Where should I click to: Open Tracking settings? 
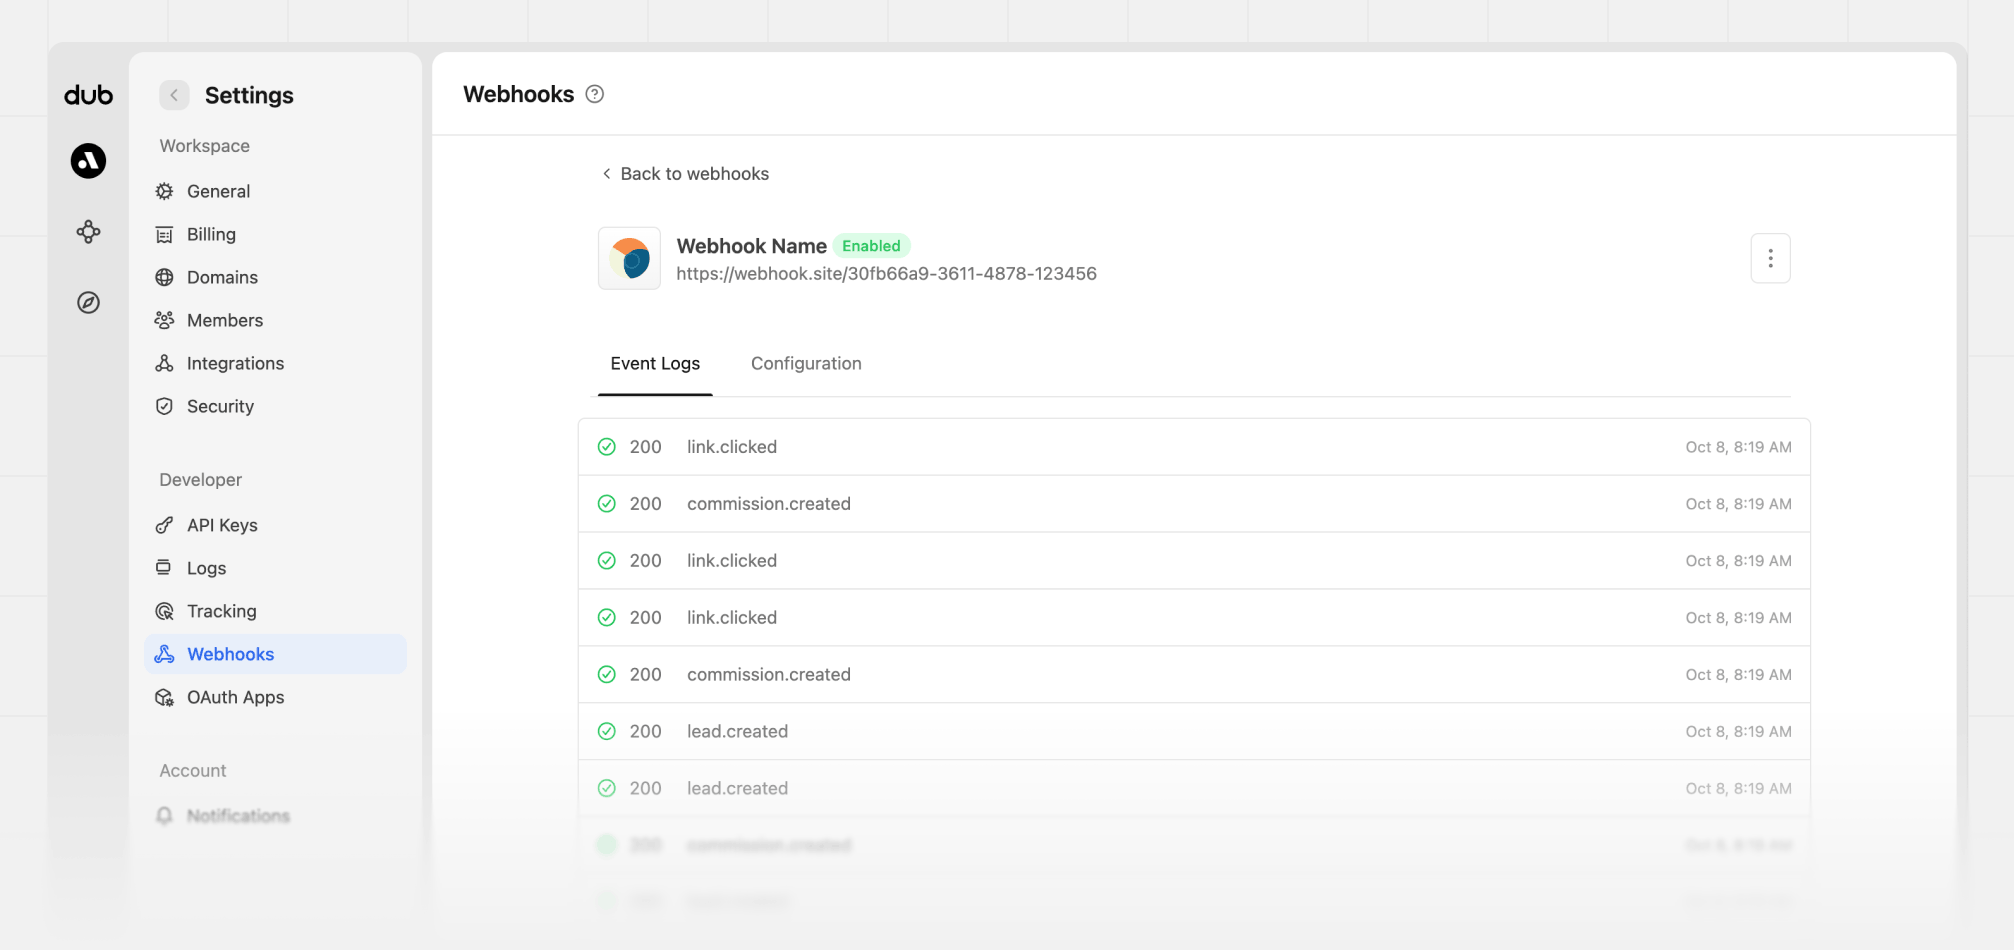(275, 611)
